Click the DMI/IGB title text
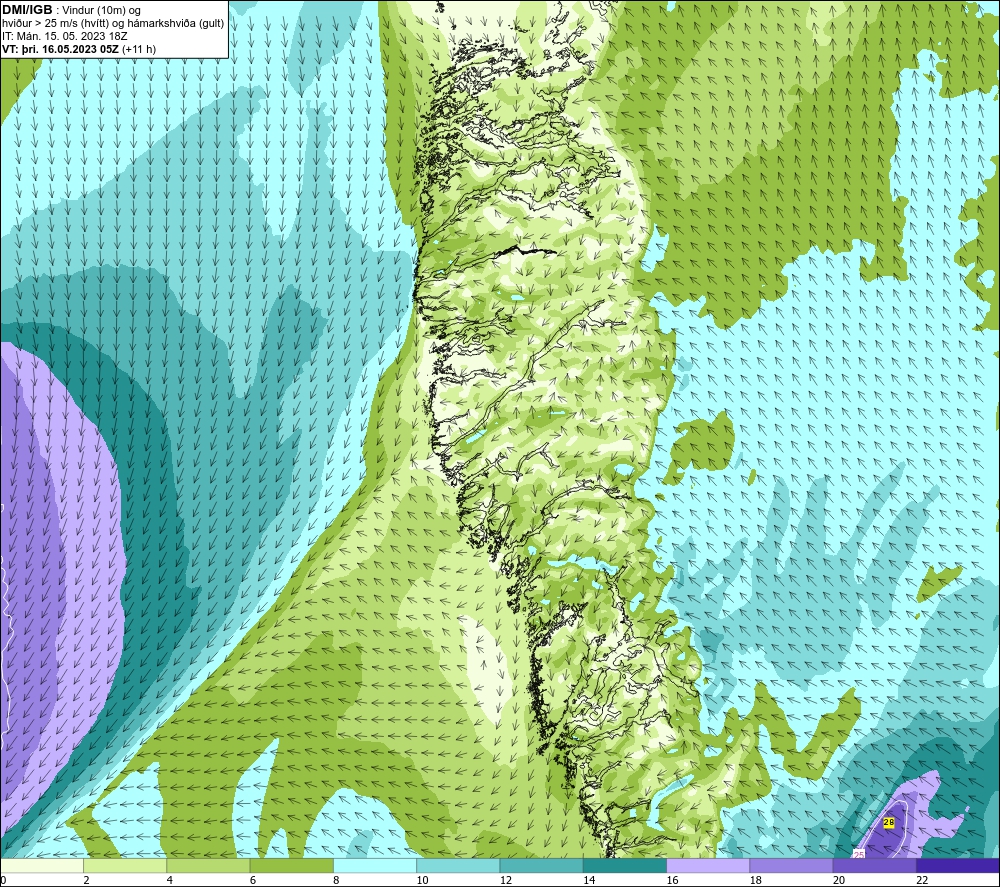The height and width of the screenshot is (887, 1000). point(27,10)
